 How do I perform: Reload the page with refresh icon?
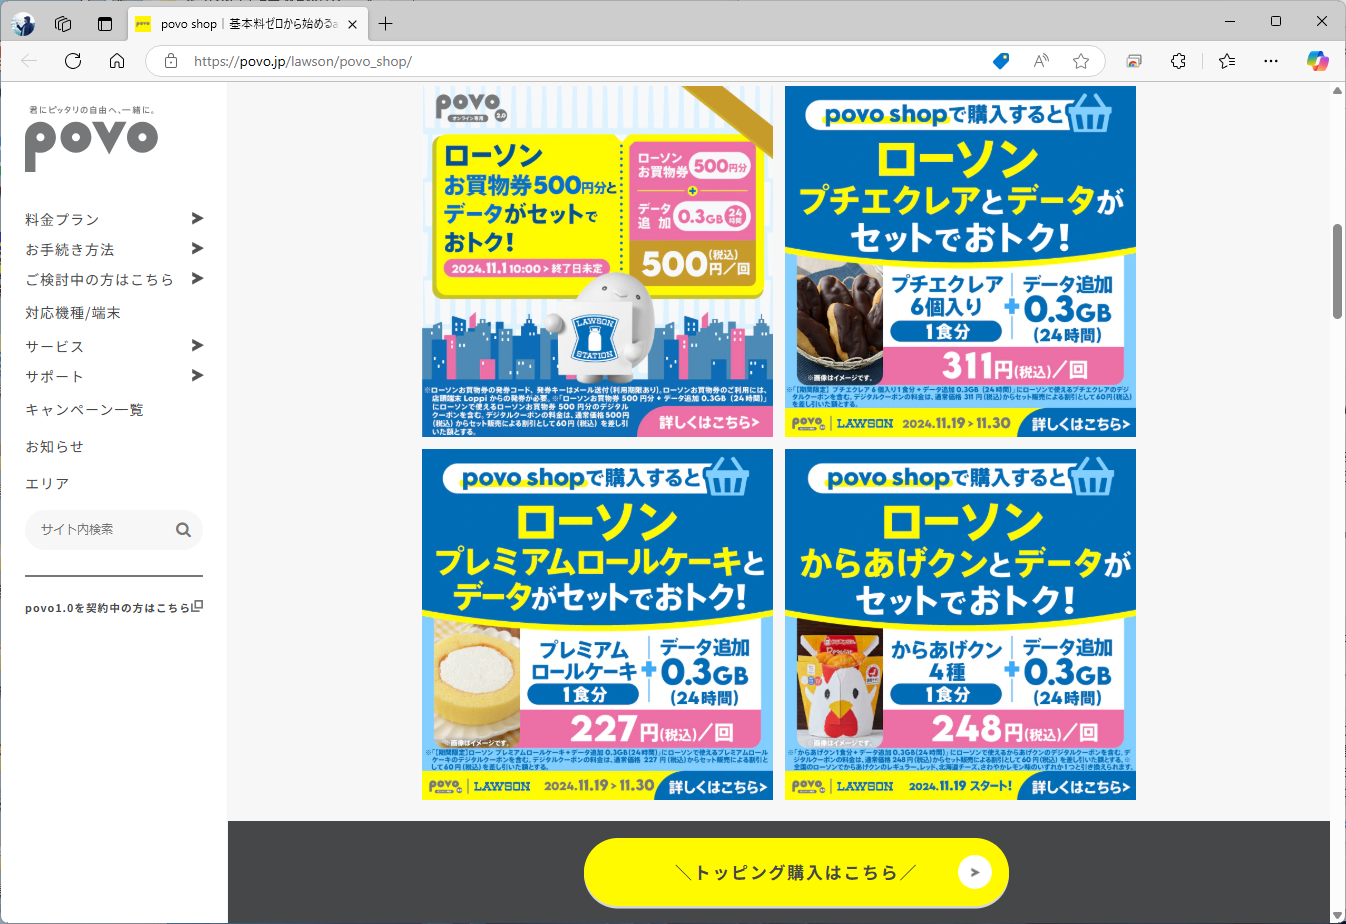73,61
